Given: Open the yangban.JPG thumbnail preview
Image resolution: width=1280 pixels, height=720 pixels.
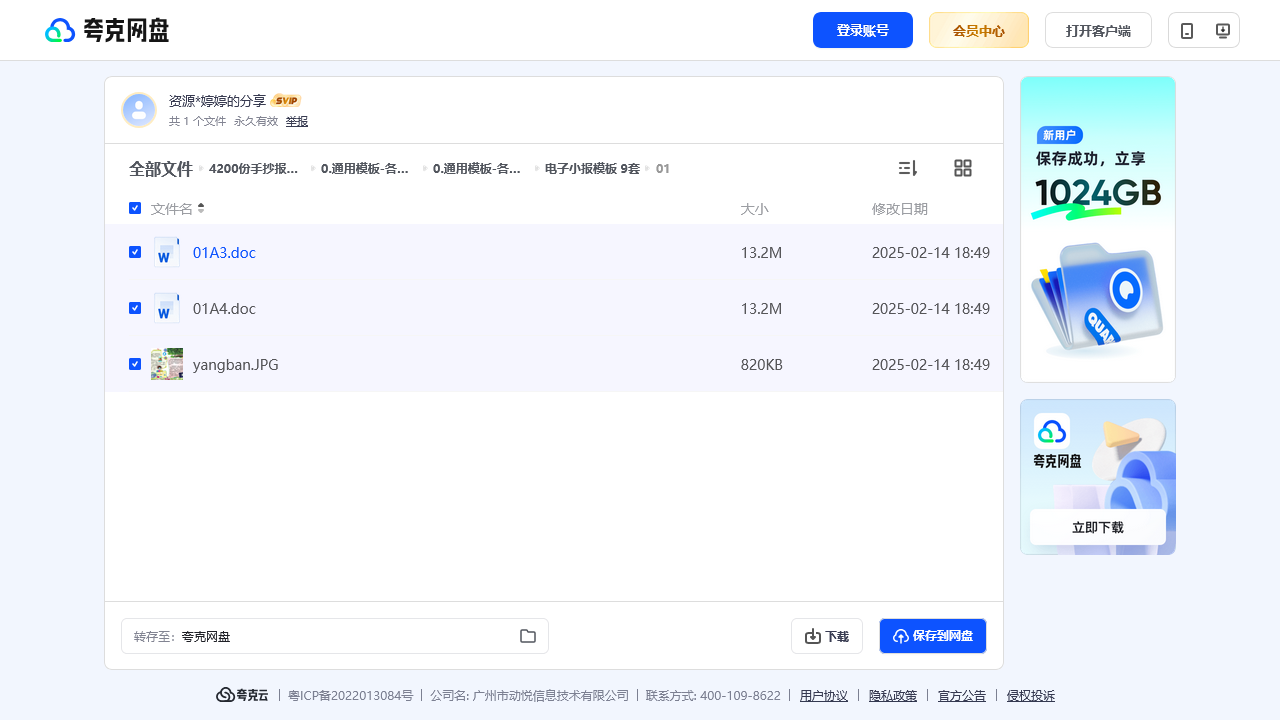Looking at the screenshot, I should coord(167,364).
